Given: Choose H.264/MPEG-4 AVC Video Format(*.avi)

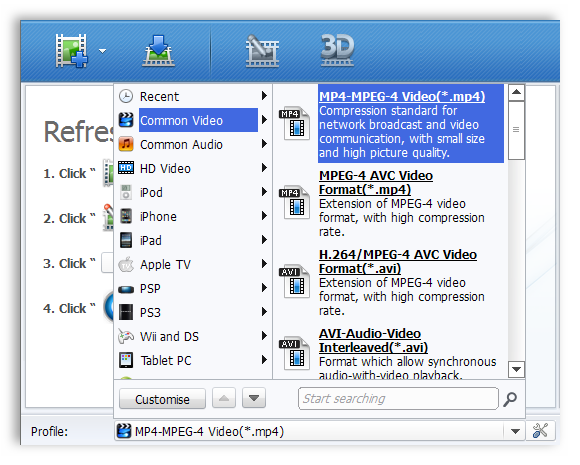Looking at the screenshot, I should 398,262.
